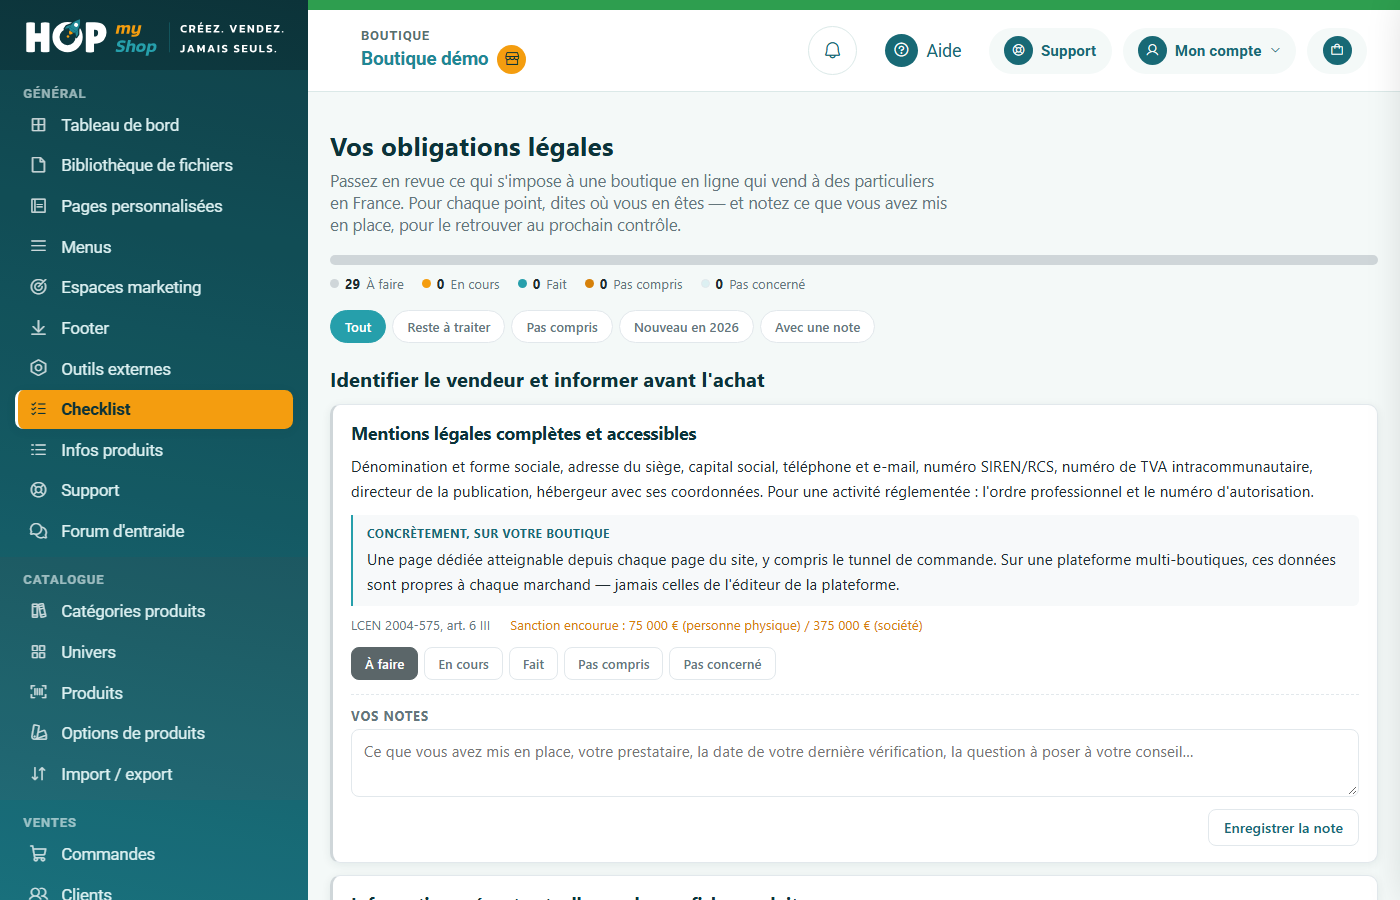
Task: Set status to En cours
Action: point(463,664)
